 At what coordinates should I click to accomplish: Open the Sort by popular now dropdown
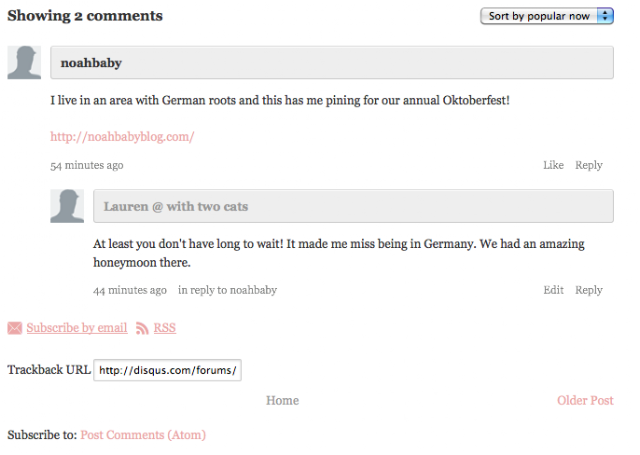[547, 16]
